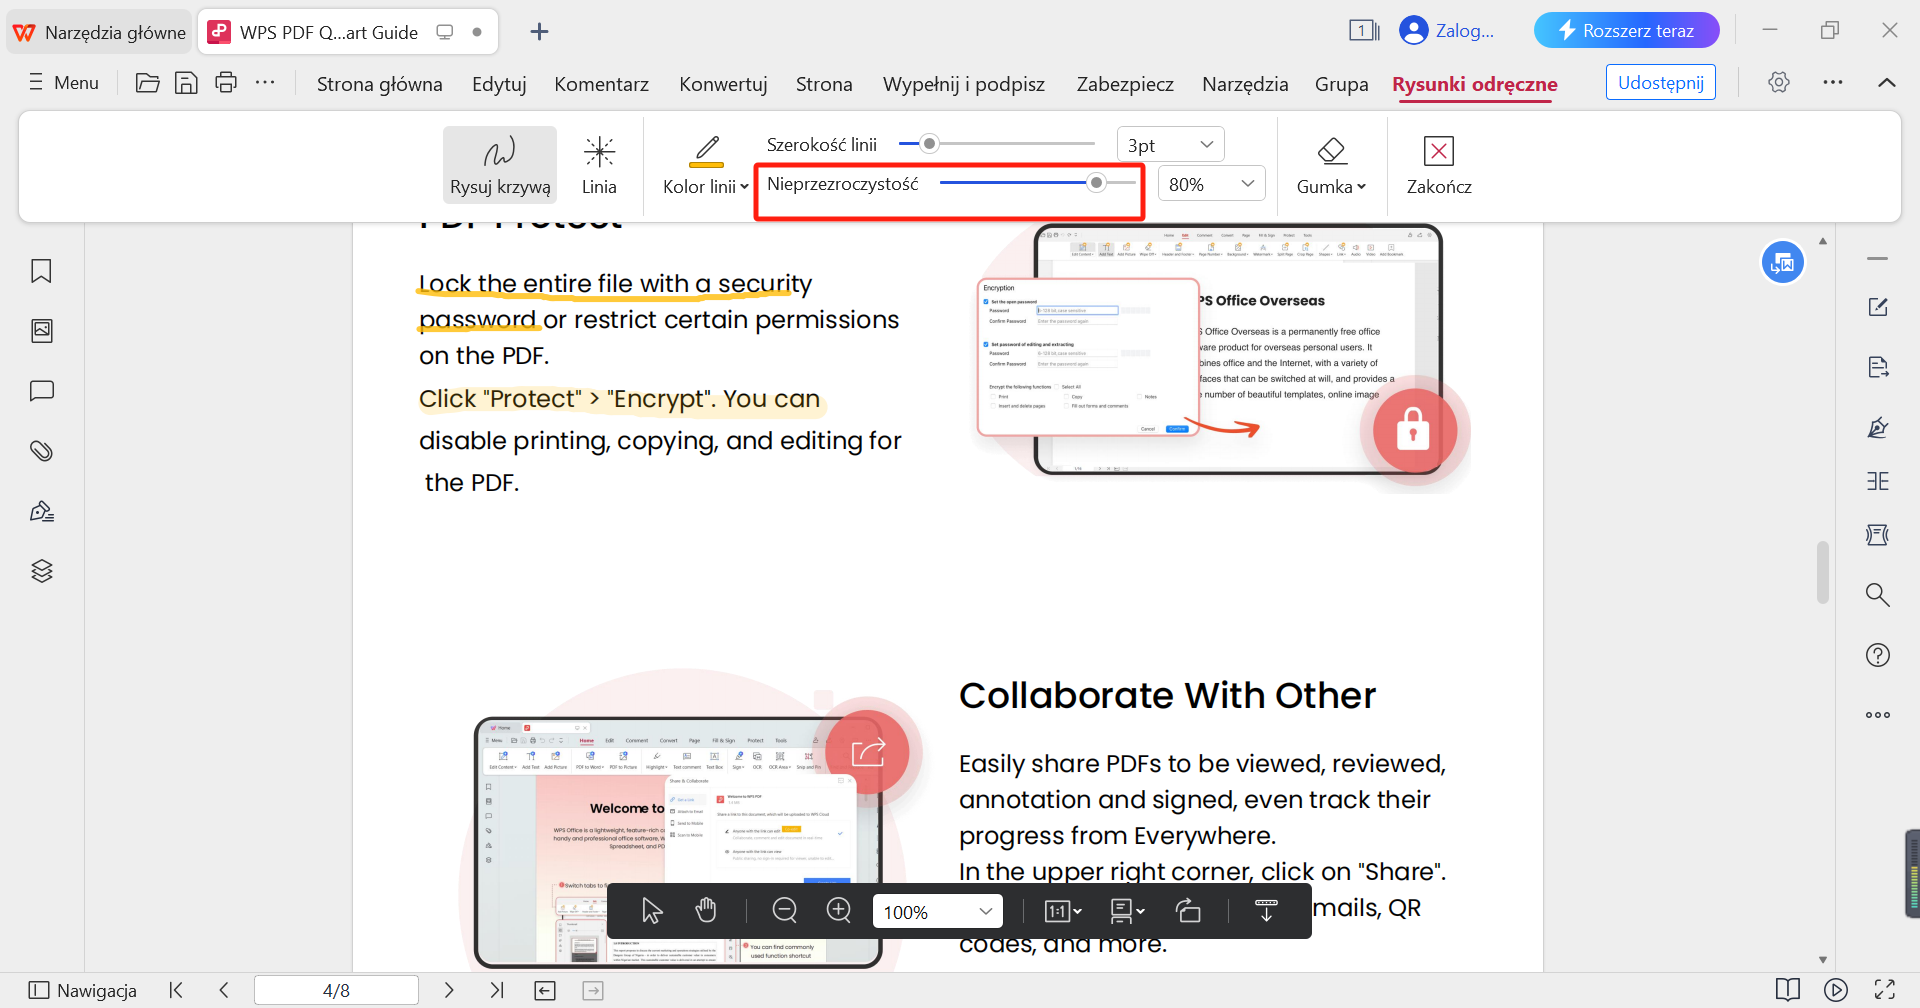
Task: Open the 100% zoom level dropdown
Action: pos(937,911)
